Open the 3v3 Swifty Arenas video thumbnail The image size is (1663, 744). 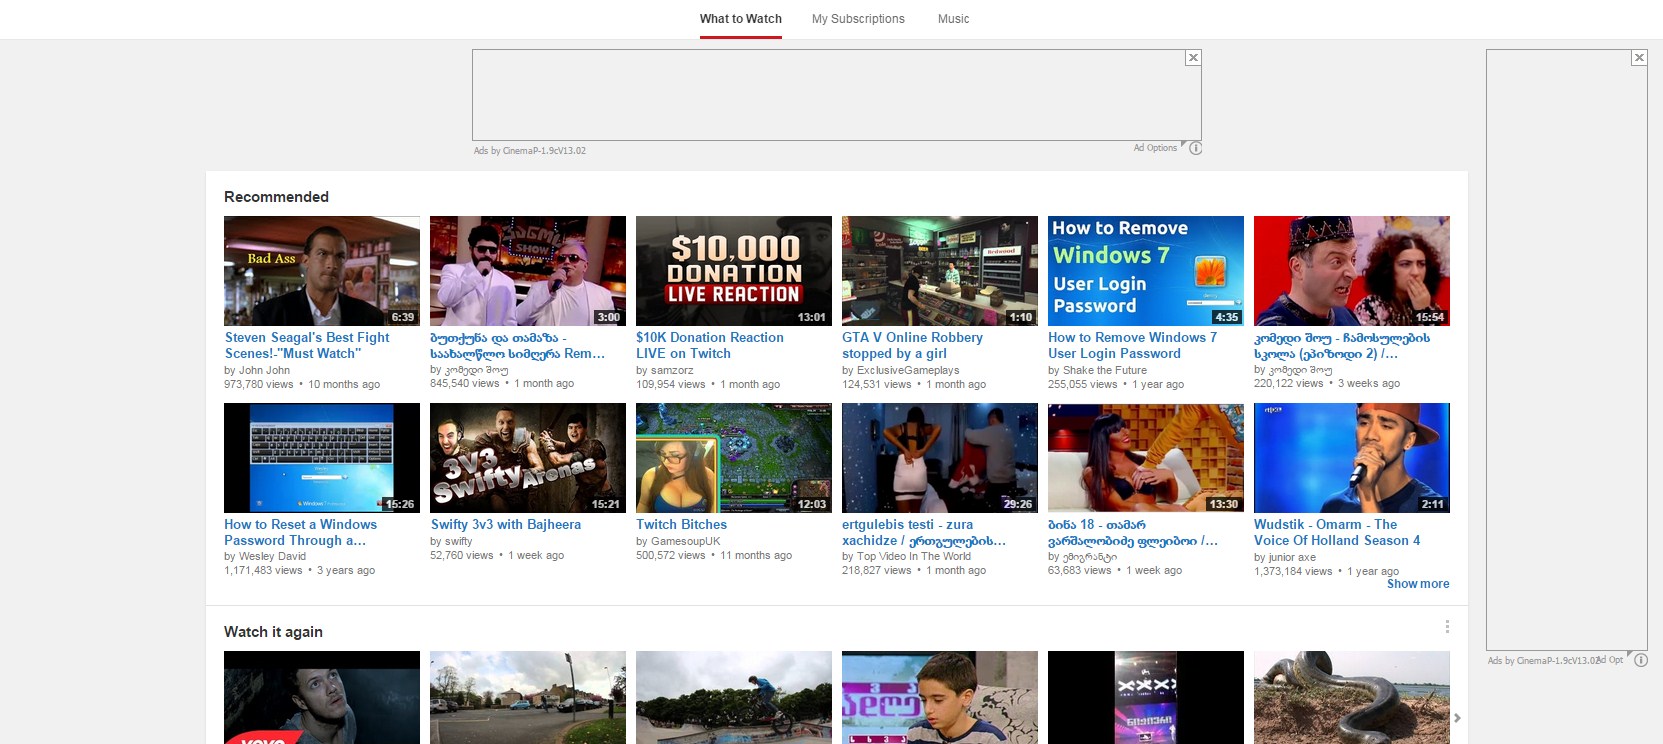point(527,457)
